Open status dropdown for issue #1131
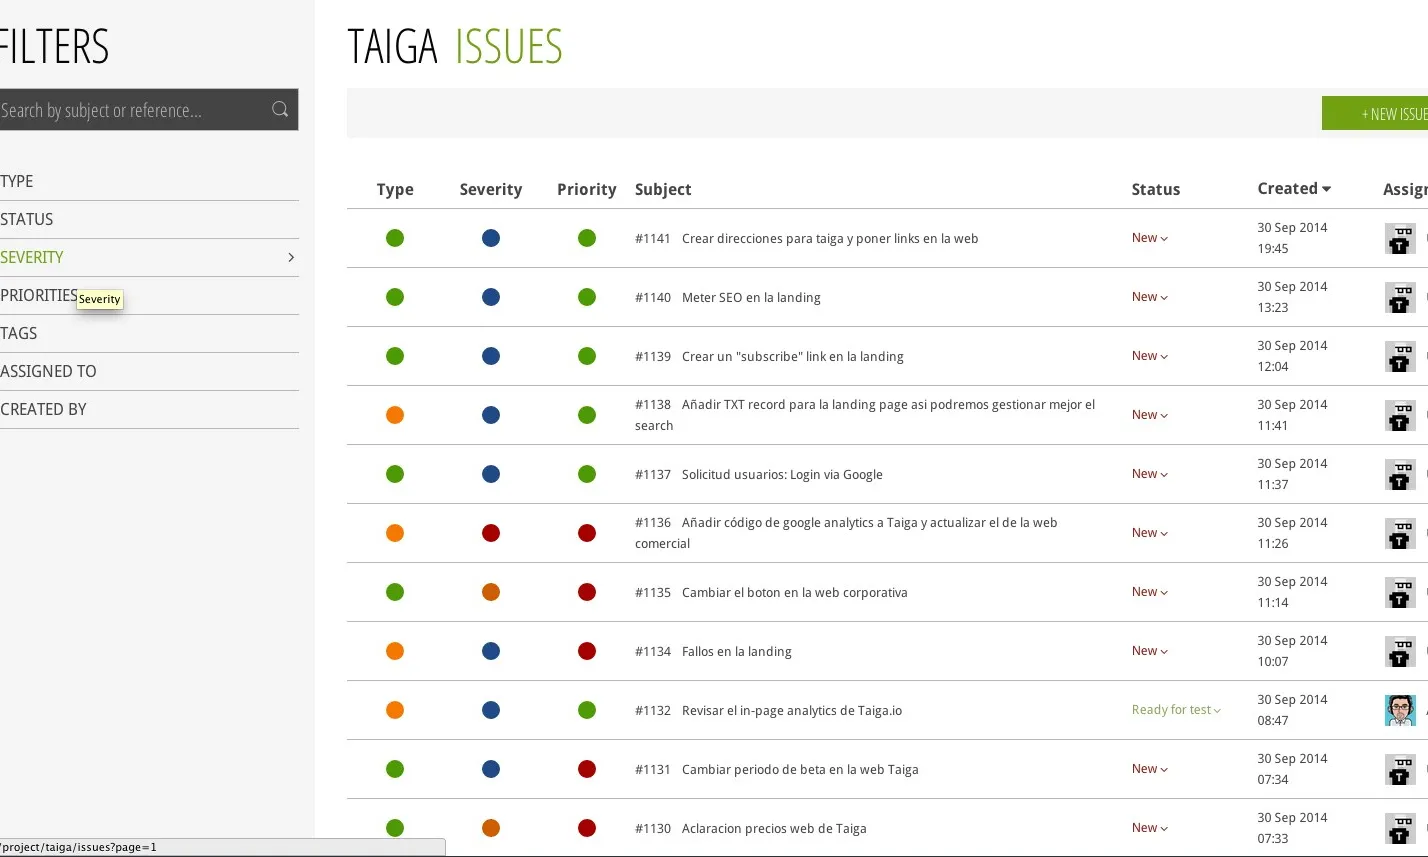The image size is (1428, 857). 1150,769
